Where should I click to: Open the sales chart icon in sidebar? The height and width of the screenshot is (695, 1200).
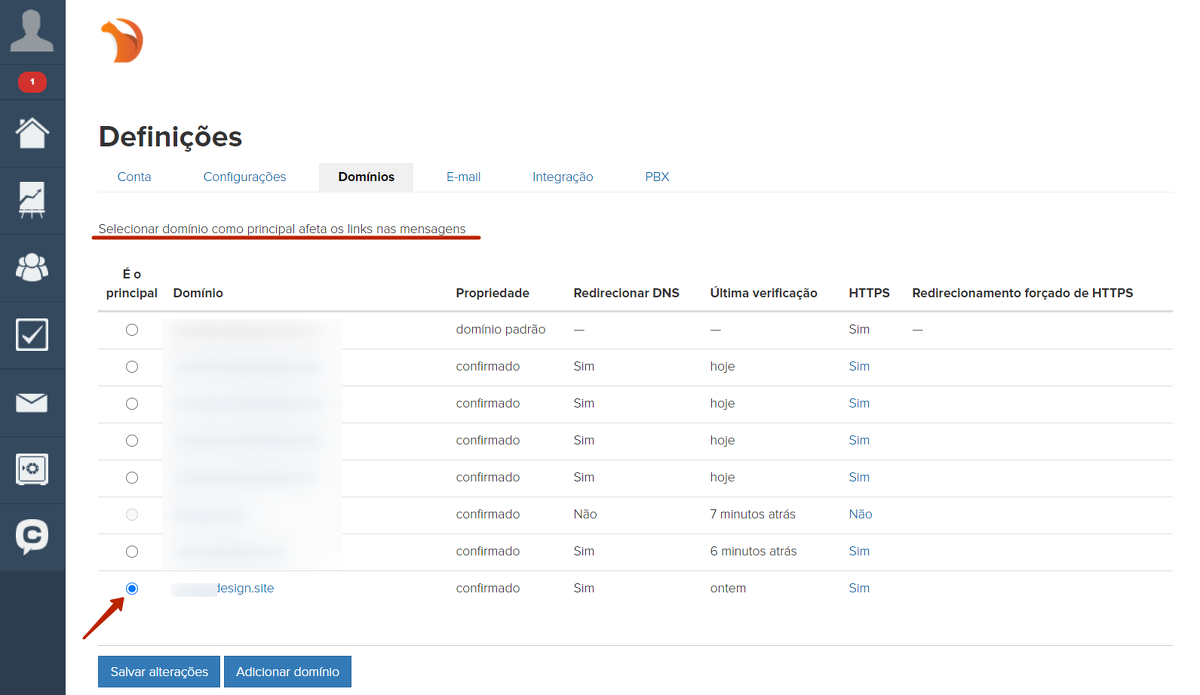pyautogui.click(x=32, y=200)
